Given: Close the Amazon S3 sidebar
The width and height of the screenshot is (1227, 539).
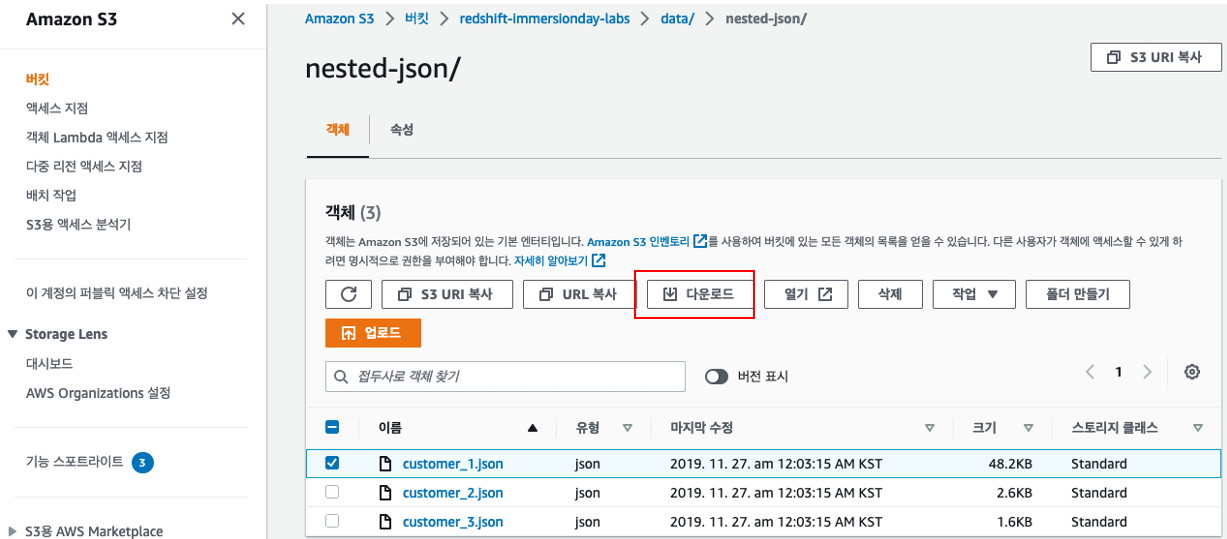Looking at the screenshot, I should click(237, 18).
